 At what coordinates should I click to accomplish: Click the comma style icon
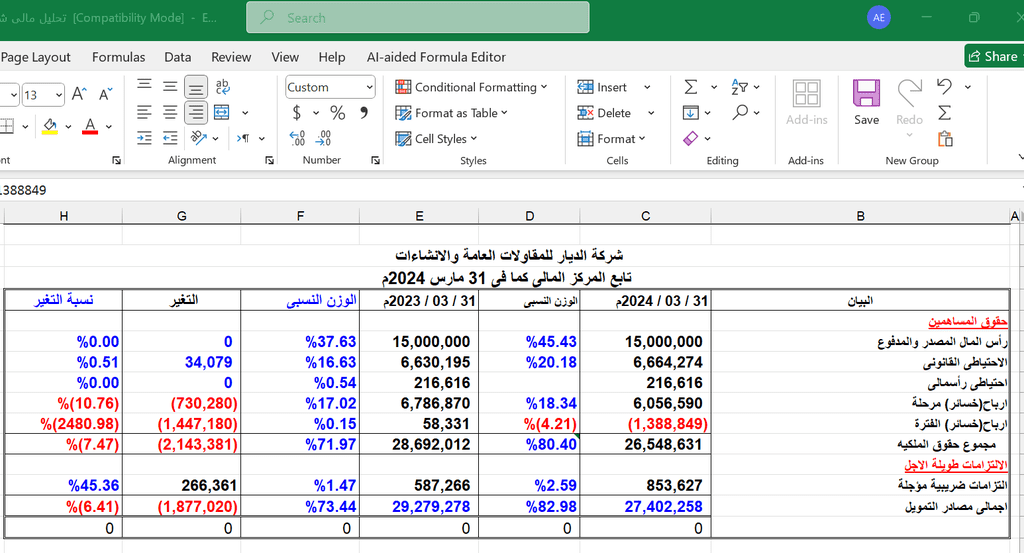[364, 113]
